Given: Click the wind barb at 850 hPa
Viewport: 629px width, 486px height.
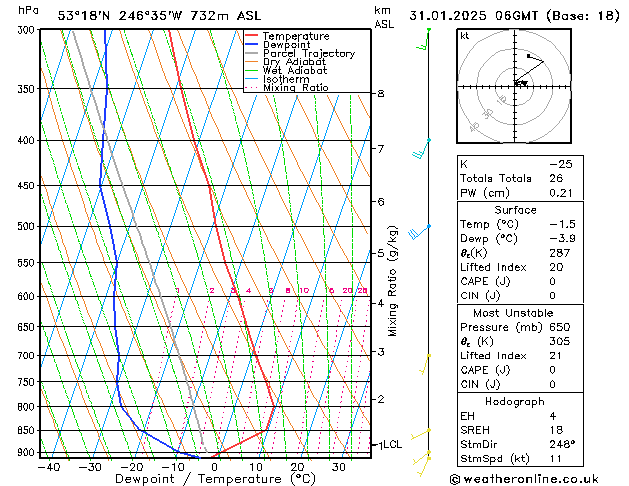Looking at the screenshot, I should 420,434.
